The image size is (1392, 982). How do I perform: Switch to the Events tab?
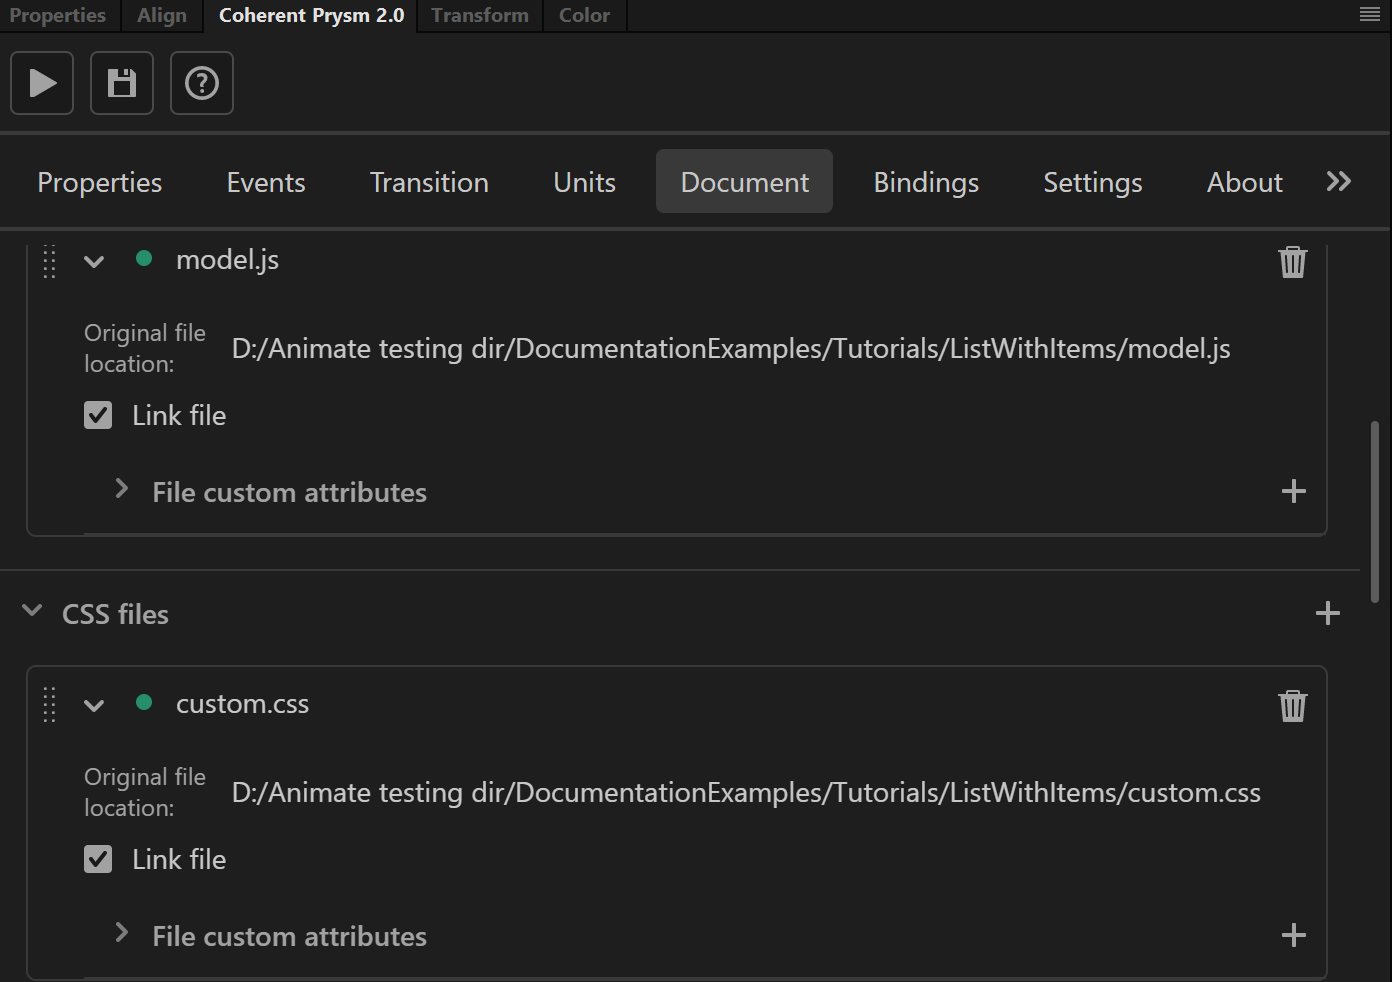(x=266, y=182)
